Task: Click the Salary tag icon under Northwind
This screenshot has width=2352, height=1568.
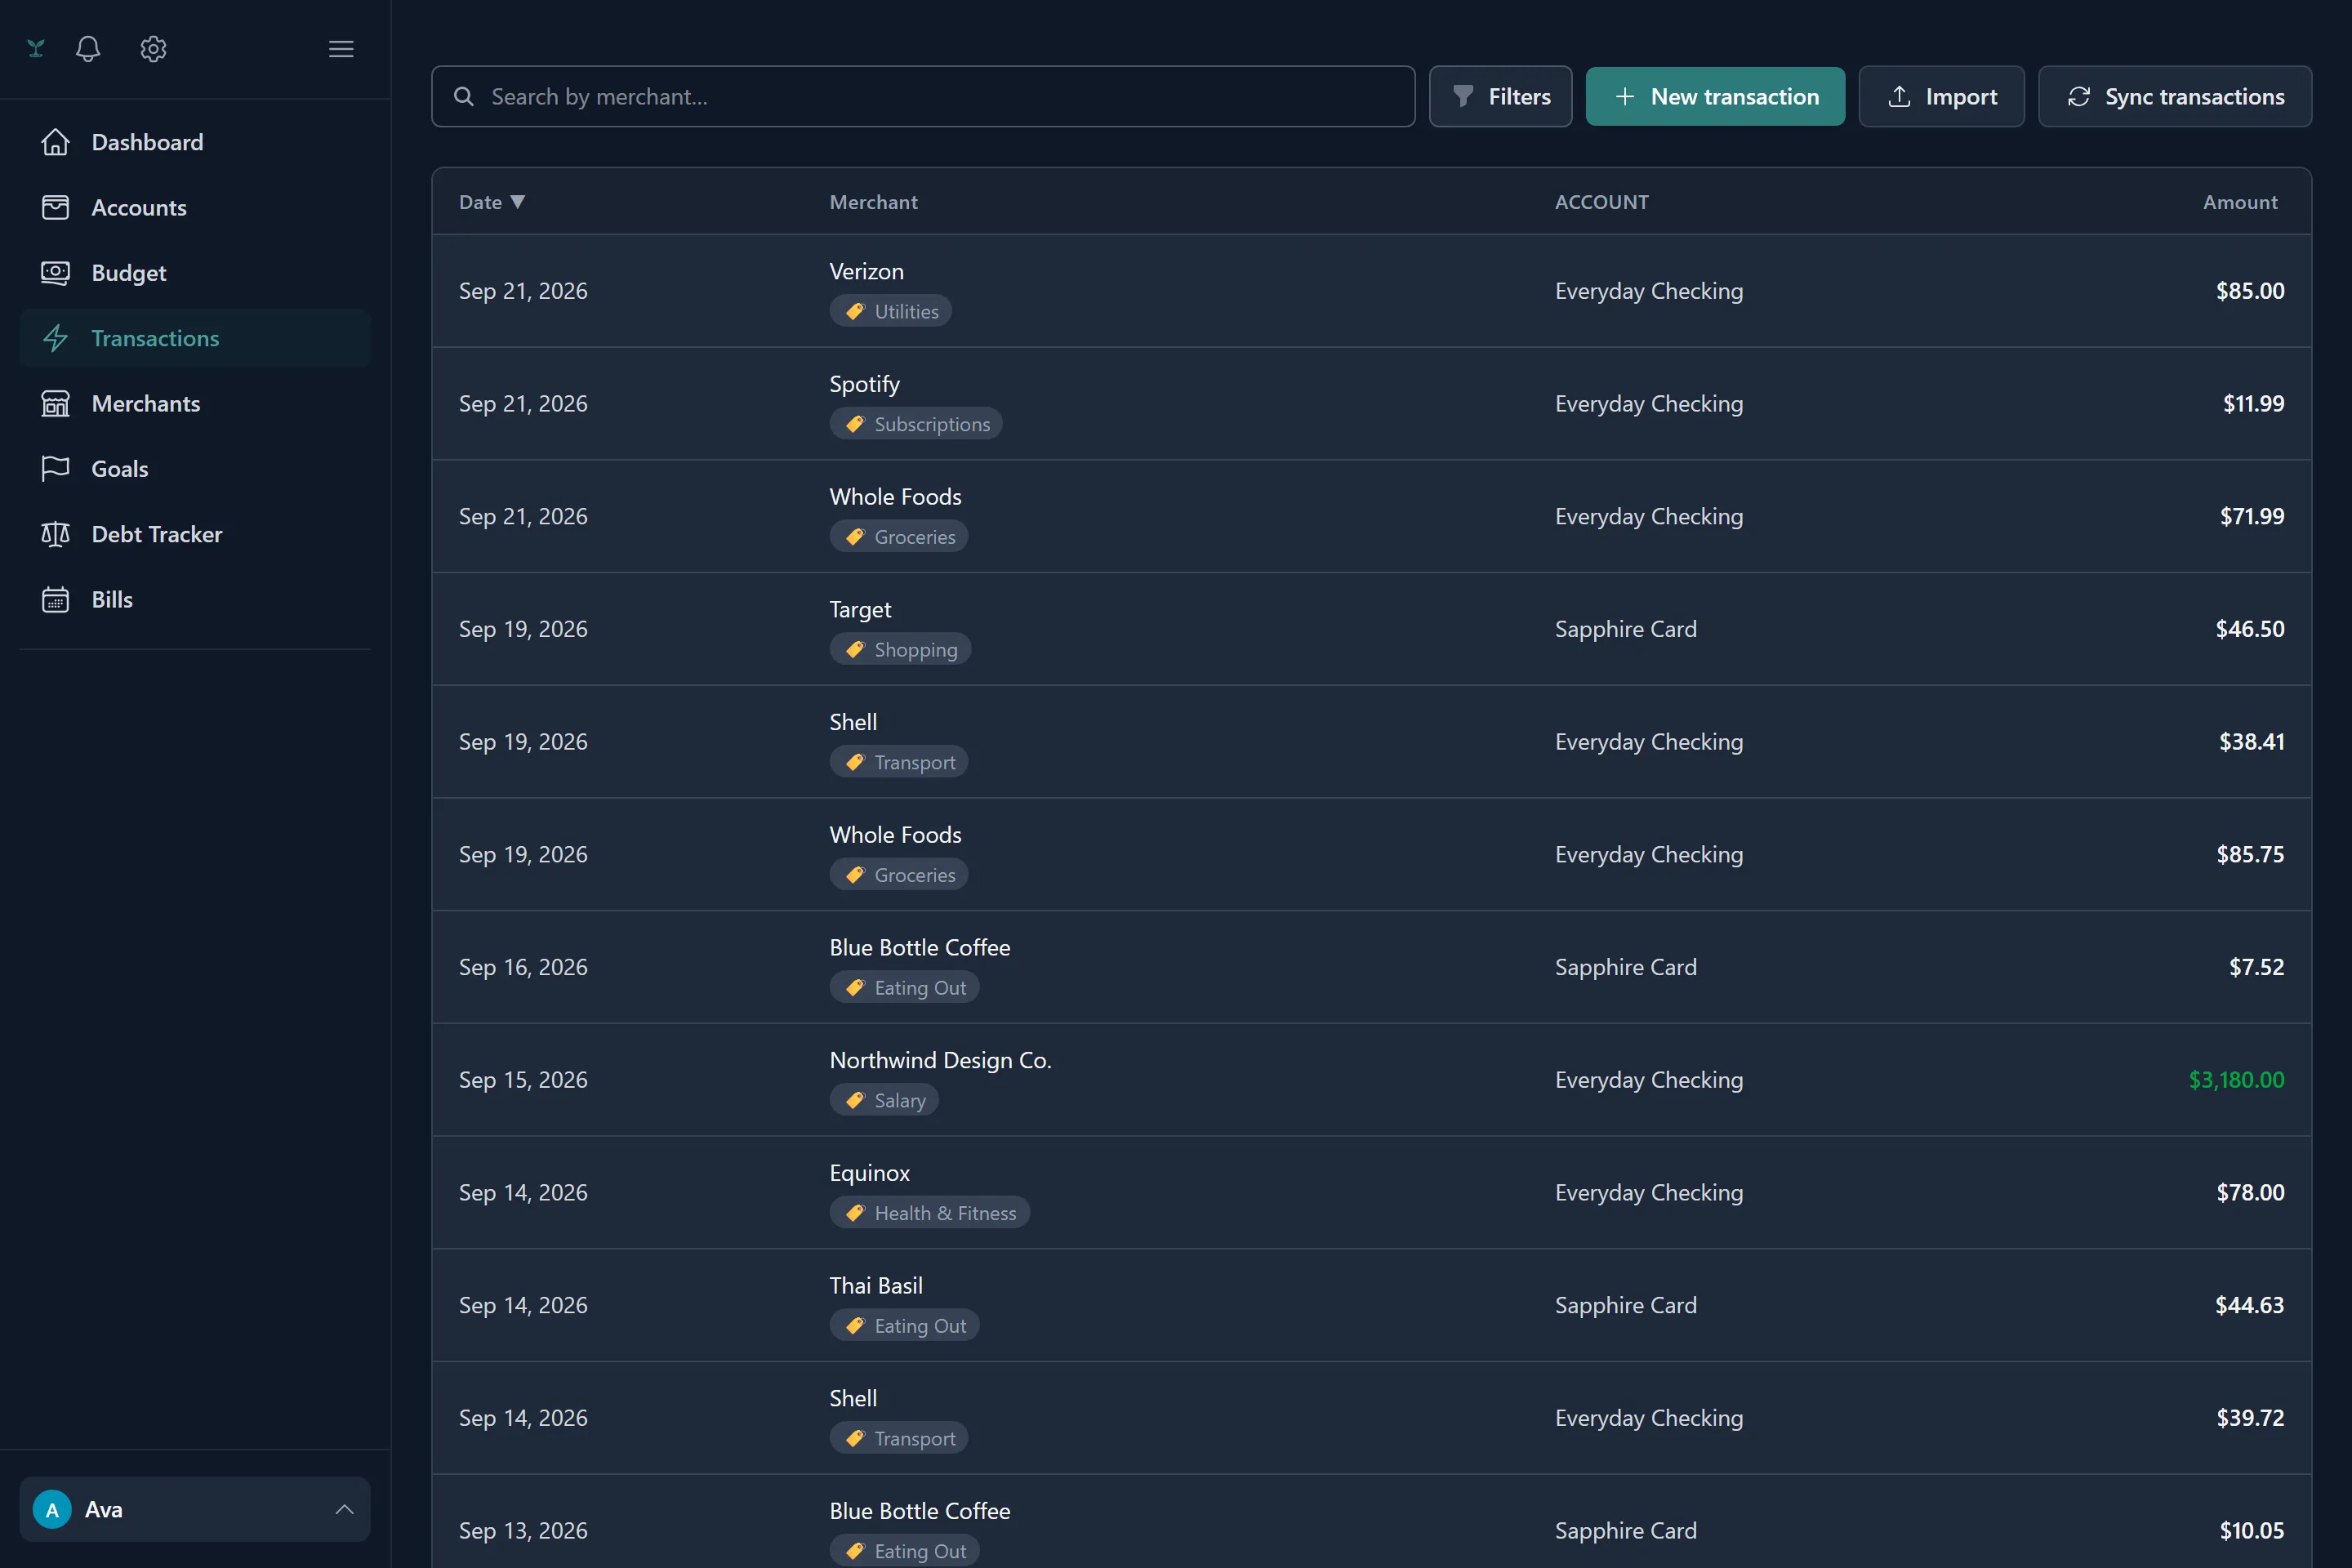Action: click(x=855, y=1100)
